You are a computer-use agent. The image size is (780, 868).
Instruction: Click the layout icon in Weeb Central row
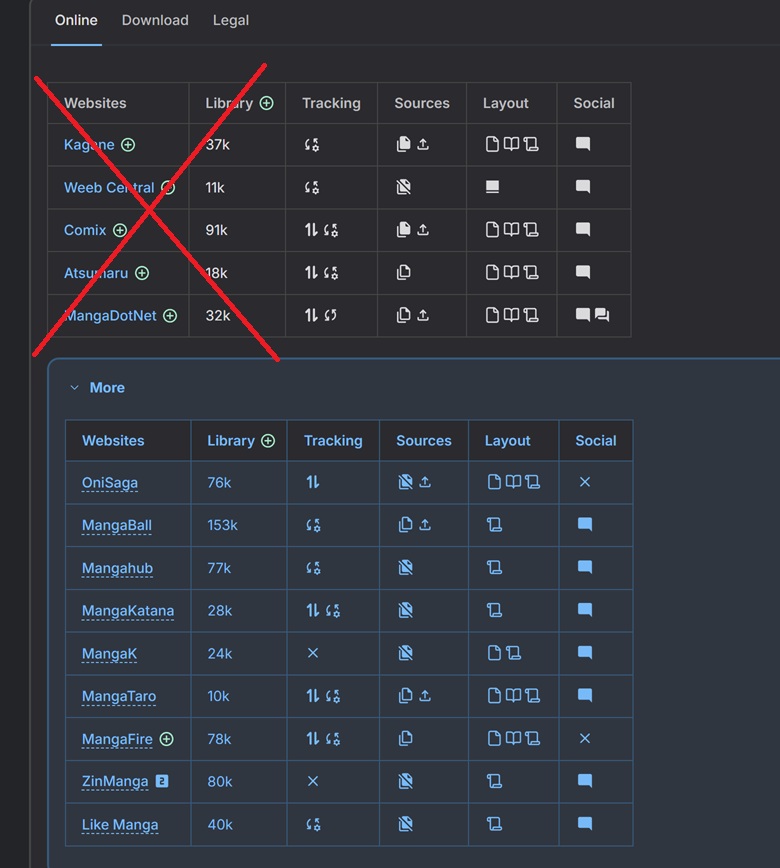point(492,187)
